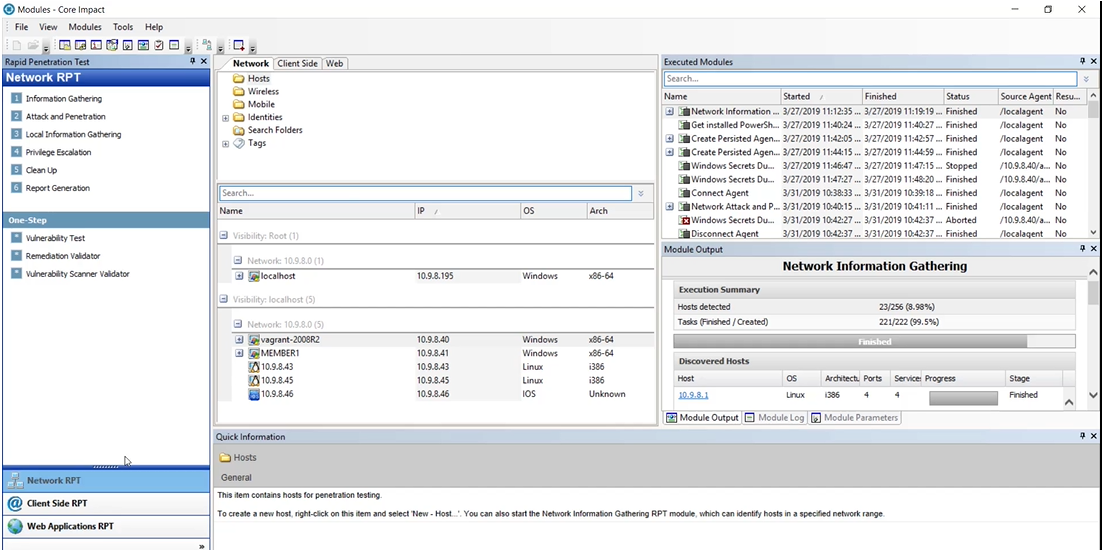
Task: Collapse the Network 10.9.8.0 (5) group
Action: [x=238, y=324]
